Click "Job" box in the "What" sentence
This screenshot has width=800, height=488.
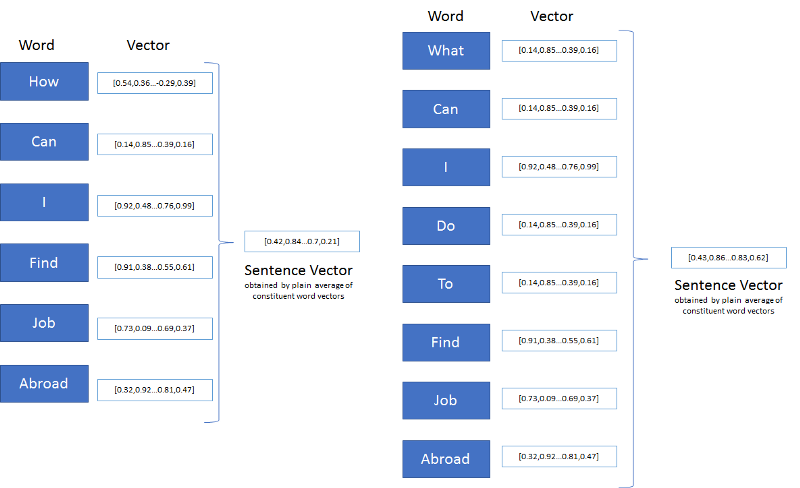point(445,400)
